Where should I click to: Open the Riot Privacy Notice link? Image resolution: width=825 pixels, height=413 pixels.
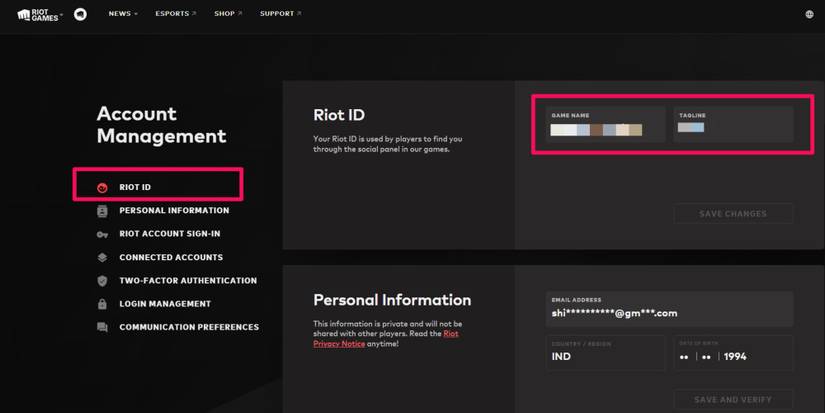pyautogui.click(x=386, y=339)
